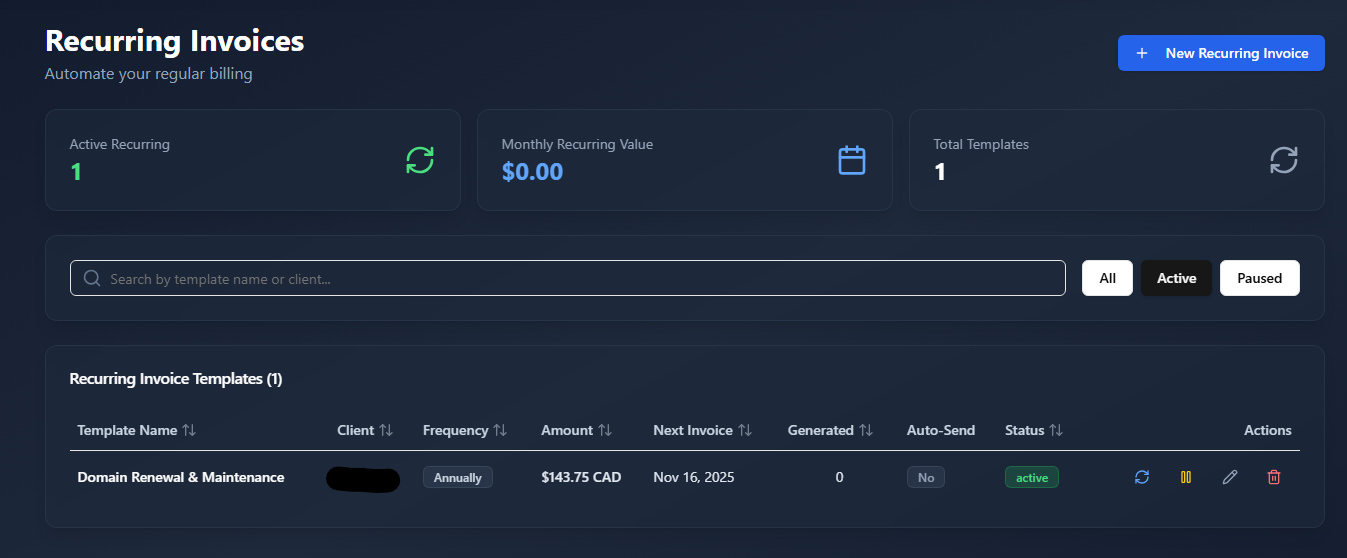
Task: Click the Nov 16, 2025 next invoice date
Action: coord(694,477)
